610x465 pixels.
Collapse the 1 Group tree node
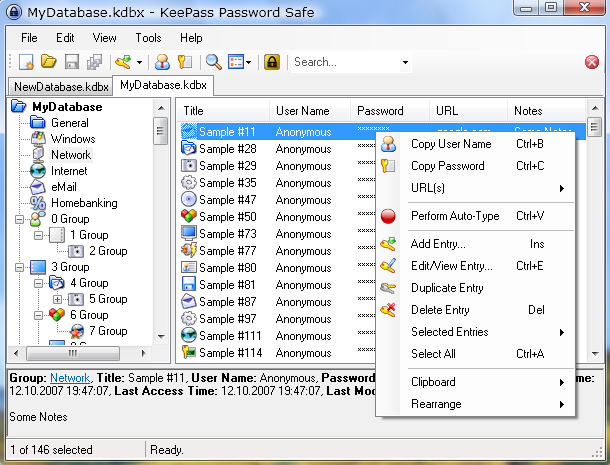pos(38,235)
